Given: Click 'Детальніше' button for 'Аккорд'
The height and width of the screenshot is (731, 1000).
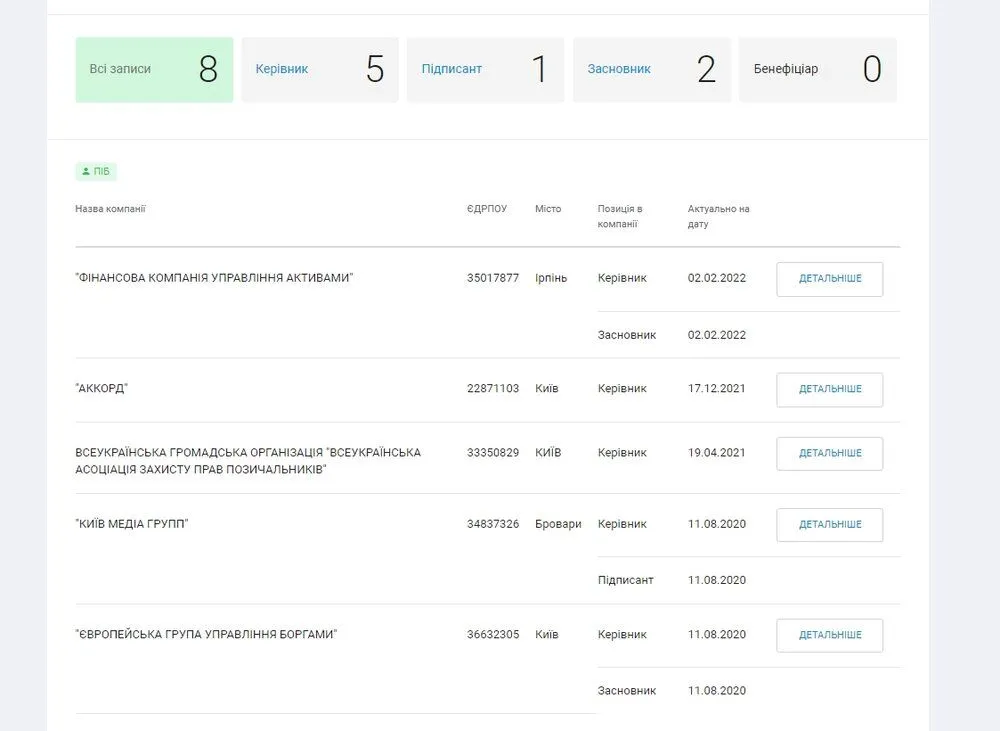Looking at the screenshot, I should (829, 389).
